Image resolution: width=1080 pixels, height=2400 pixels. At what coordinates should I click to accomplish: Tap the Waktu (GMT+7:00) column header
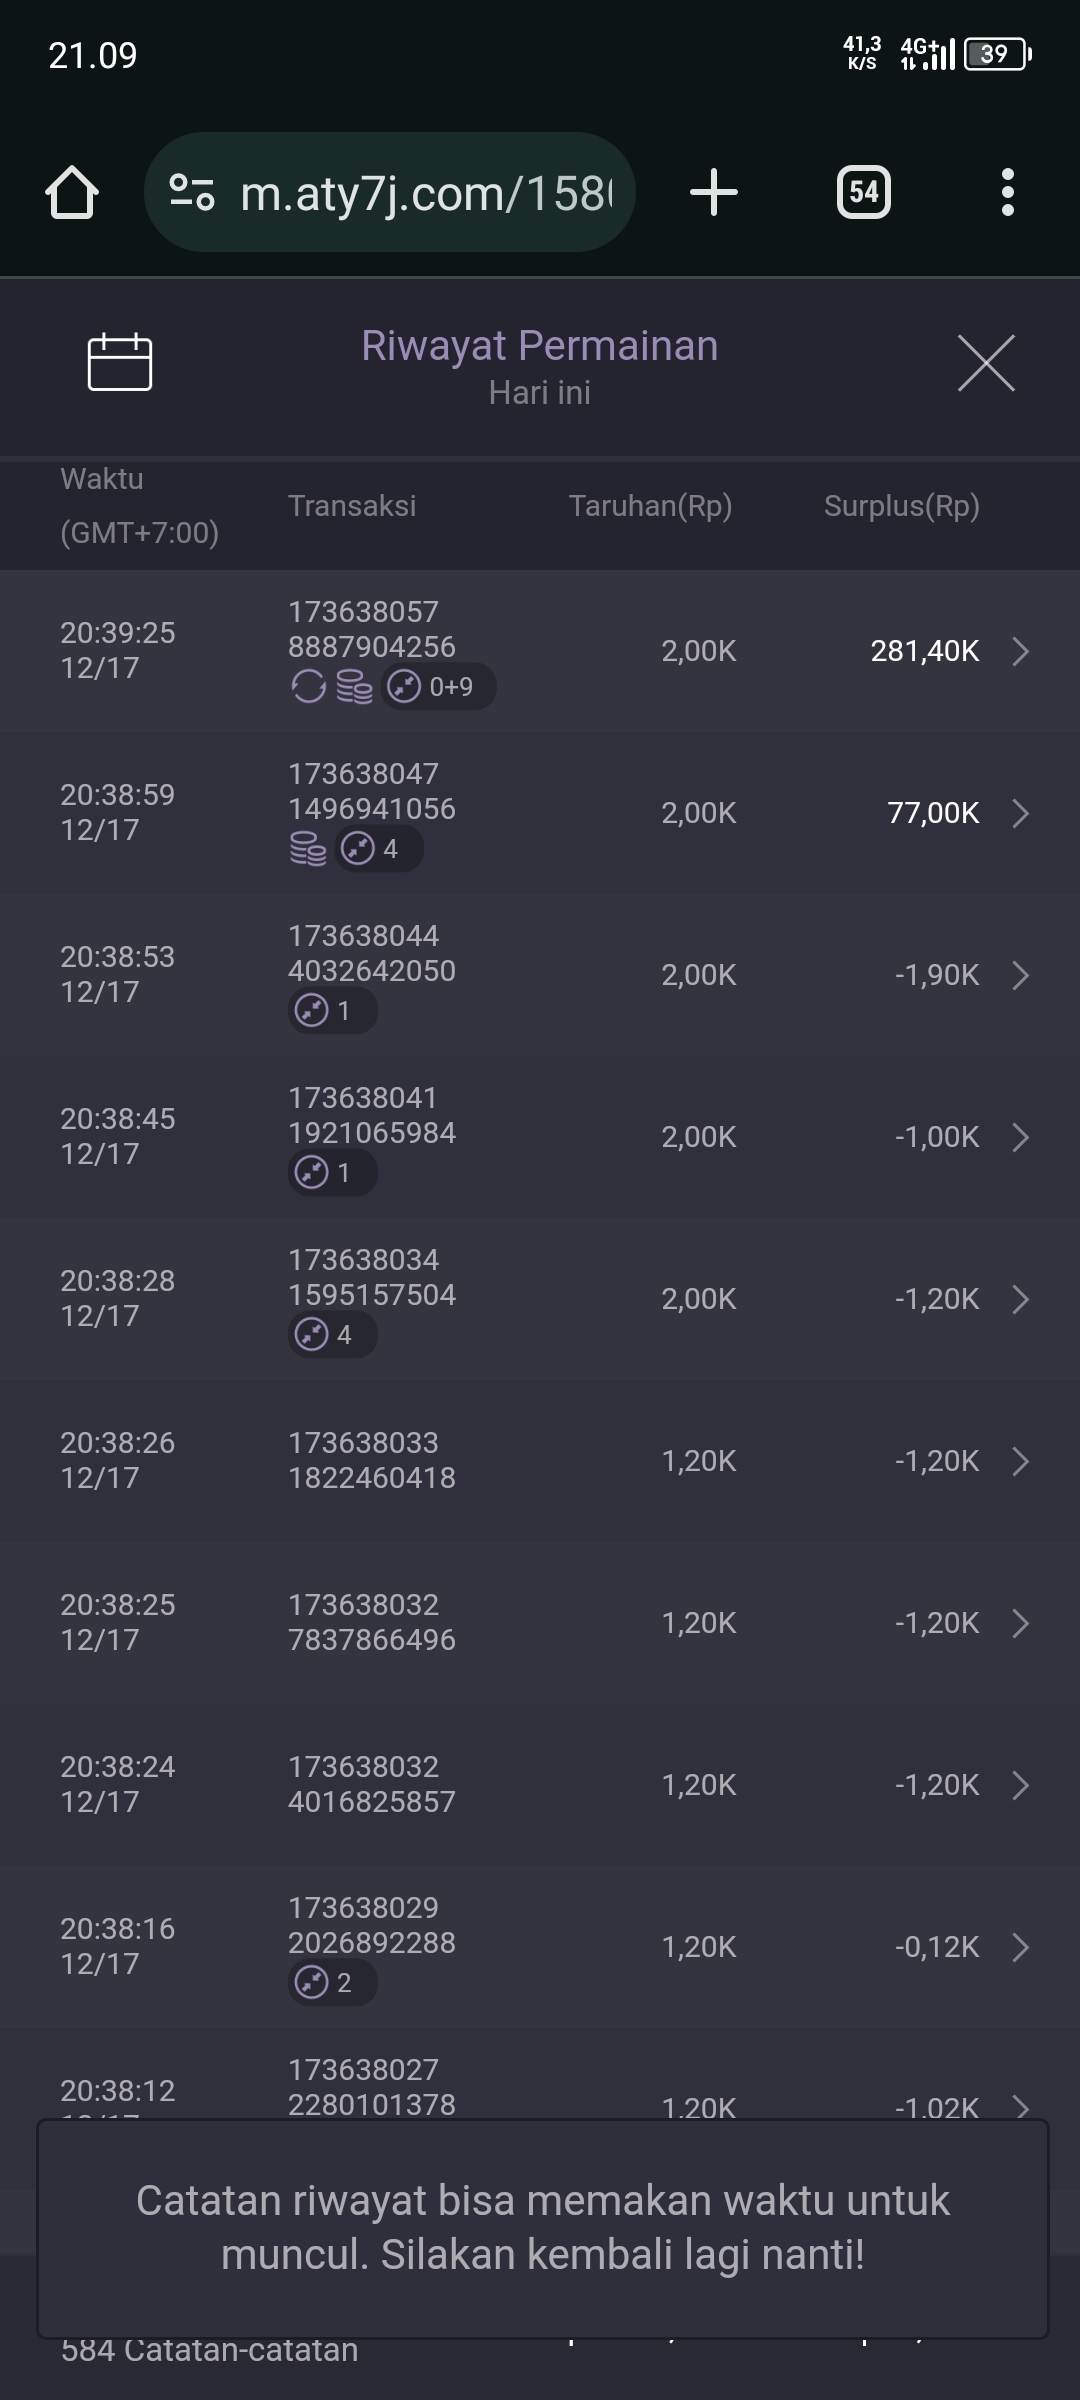click(139, 506)
